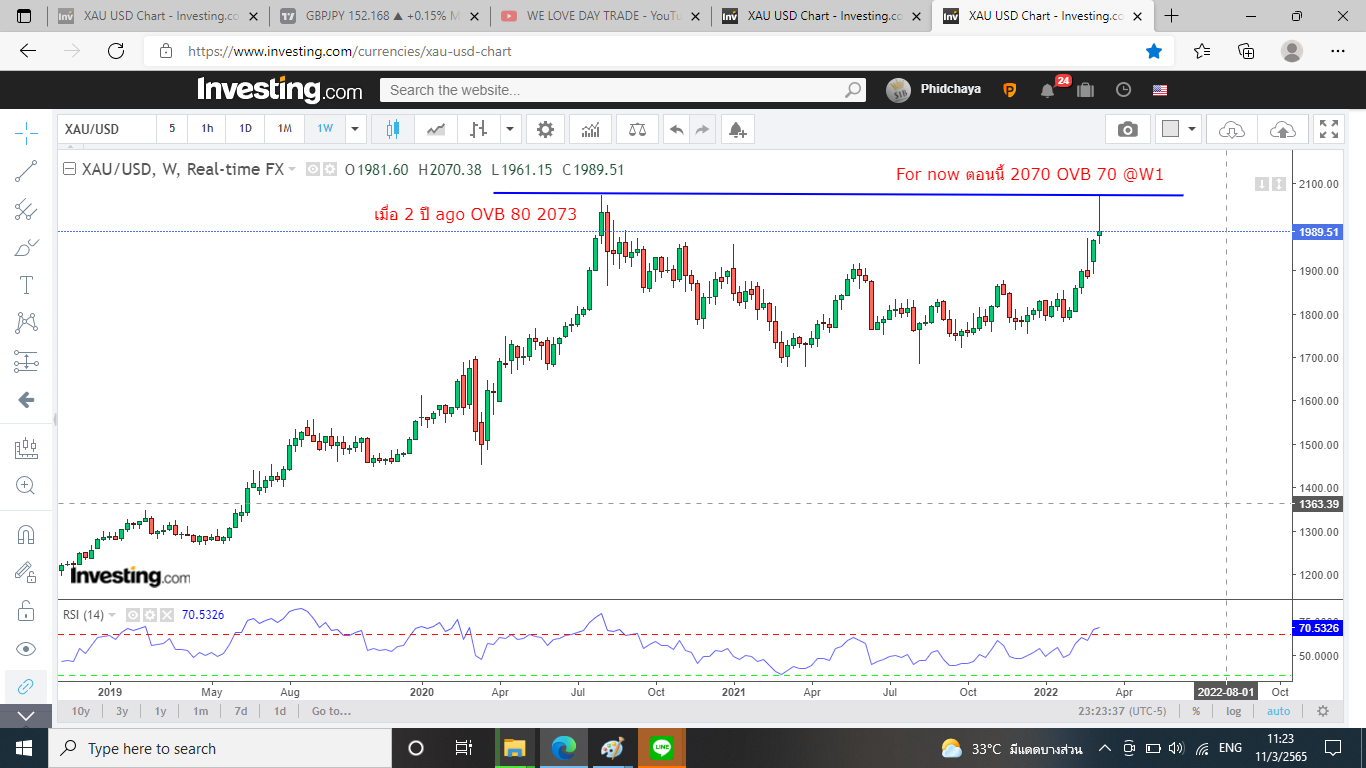Open the Investing Pro orange icon

coord(1010,89)
